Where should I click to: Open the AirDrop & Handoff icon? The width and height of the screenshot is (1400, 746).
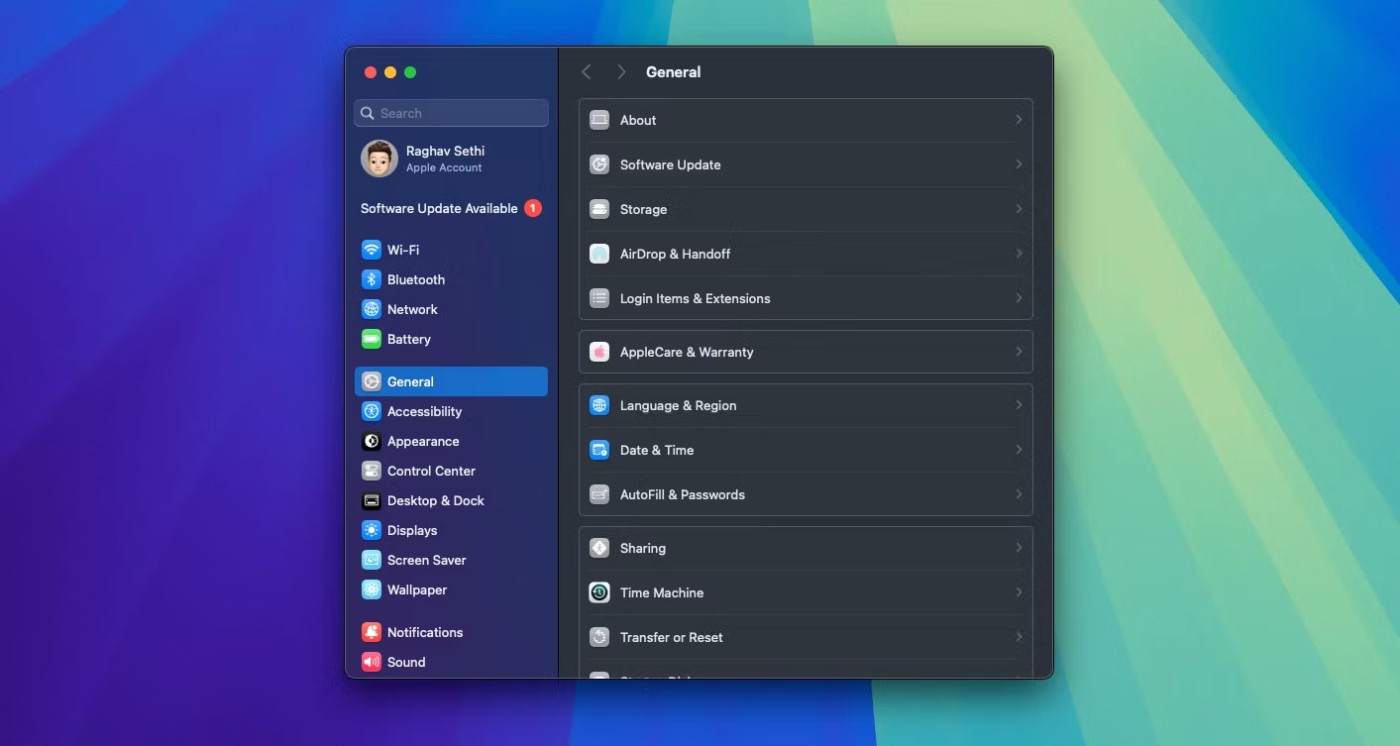tap(599, 254)
